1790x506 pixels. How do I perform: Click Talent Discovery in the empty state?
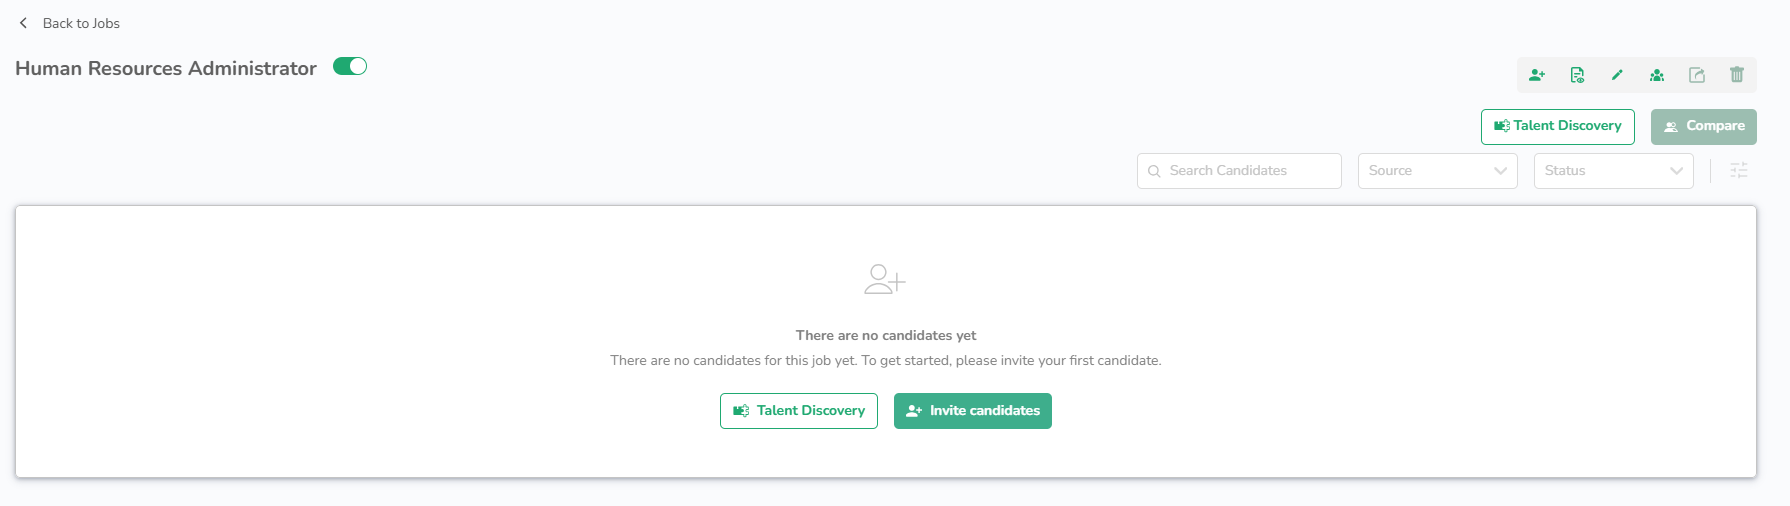[x=798, y=411]
